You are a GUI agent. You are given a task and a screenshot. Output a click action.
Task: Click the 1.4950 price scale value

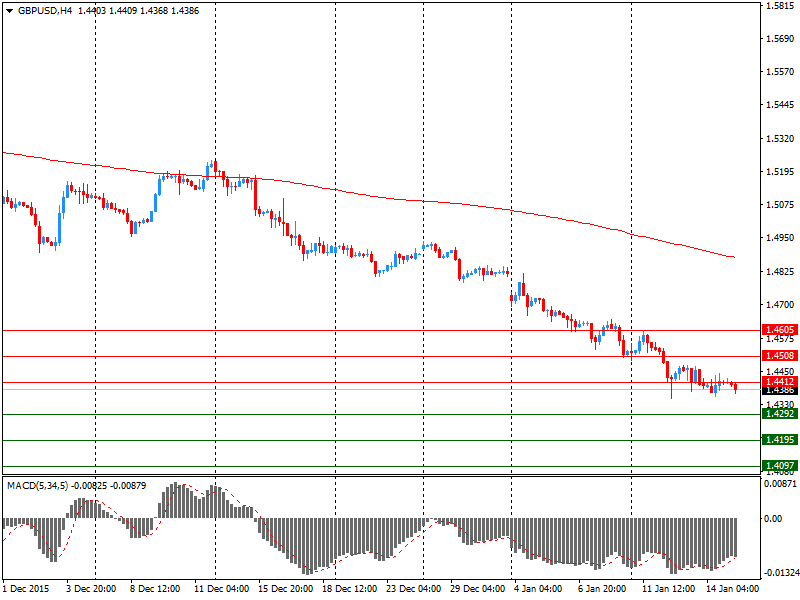pos(780,238)
